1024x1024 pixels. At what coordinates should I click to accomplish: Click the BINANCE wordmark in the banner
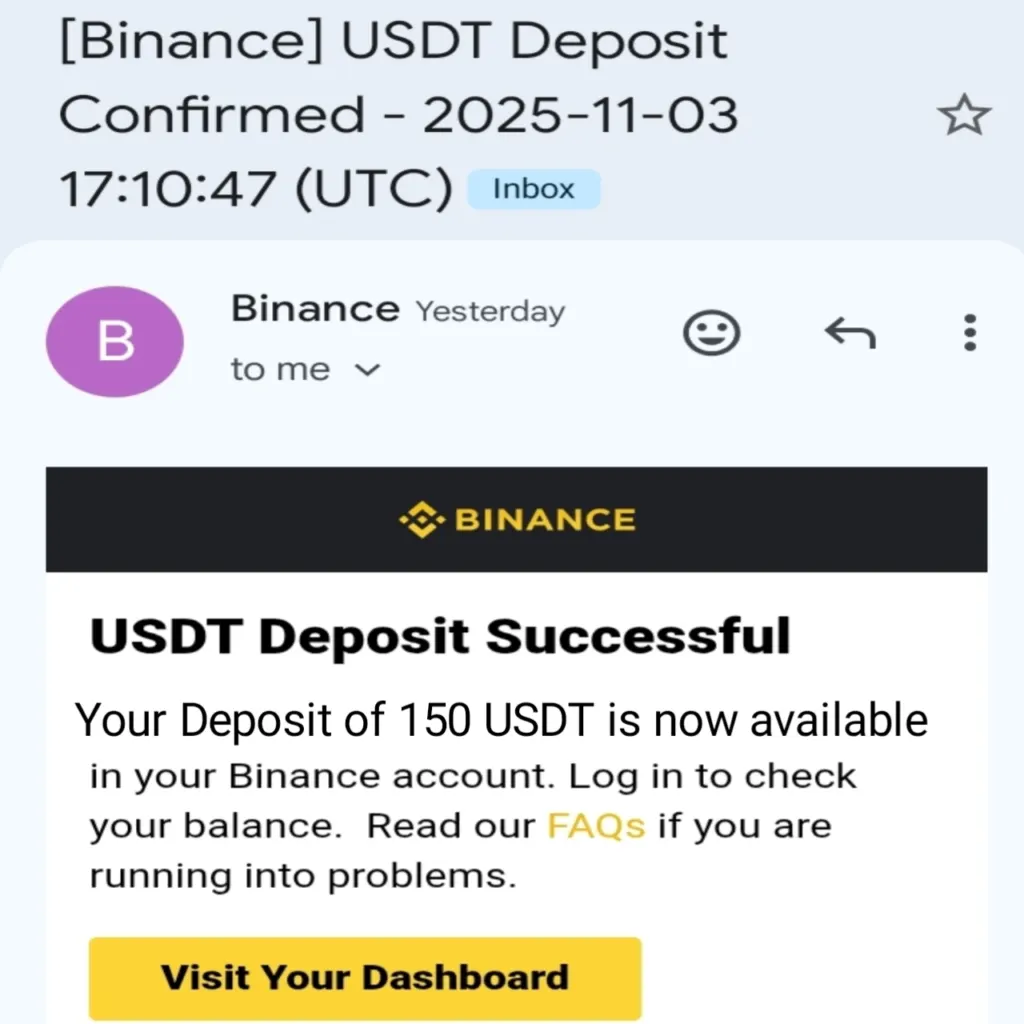[545, 520]
